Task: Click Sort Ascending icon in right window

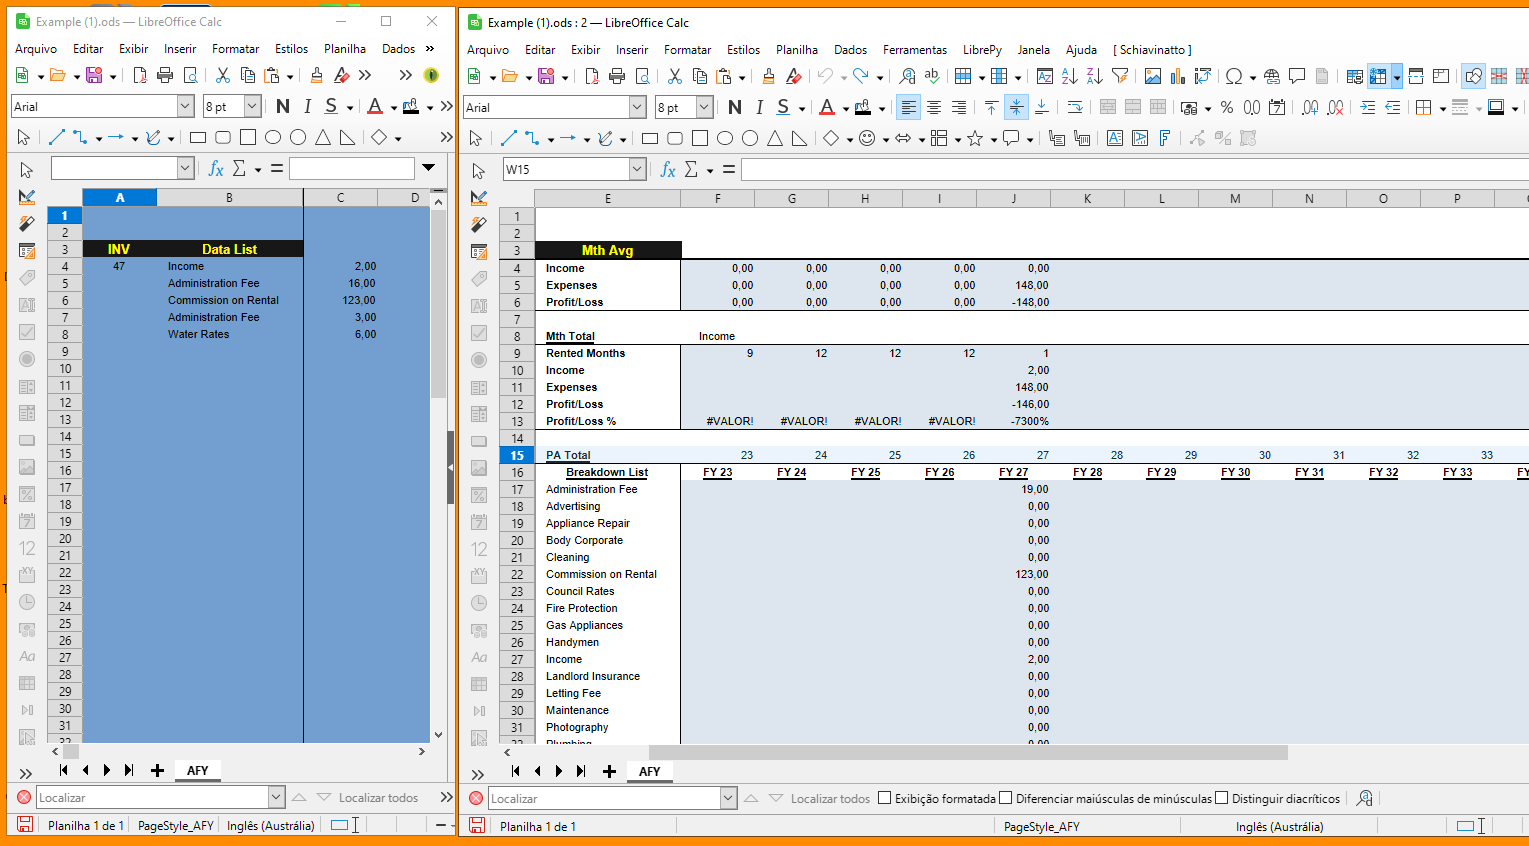Action: click(x=1069, y=76)
